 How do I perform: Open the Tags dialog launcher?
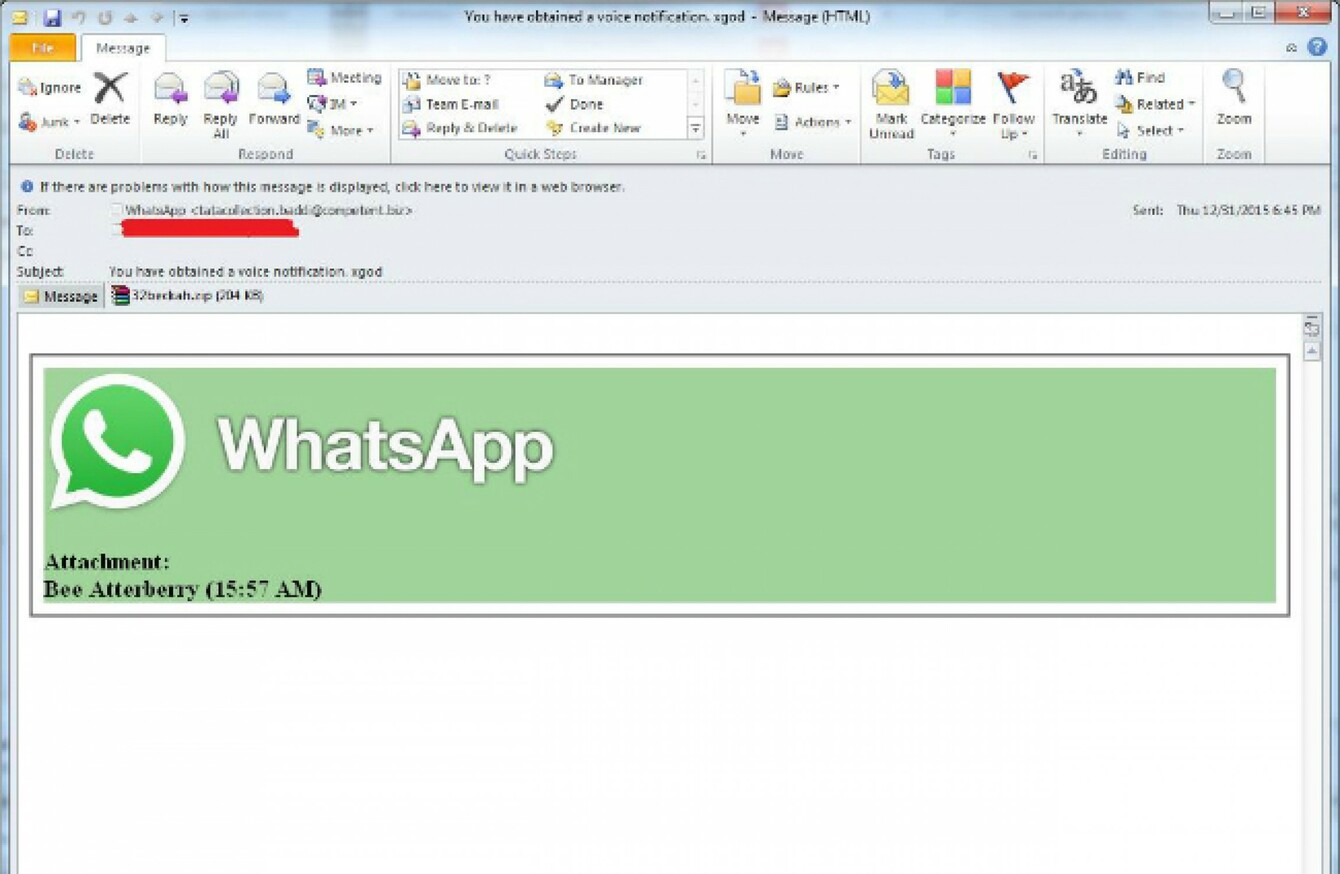(1033, 155)
